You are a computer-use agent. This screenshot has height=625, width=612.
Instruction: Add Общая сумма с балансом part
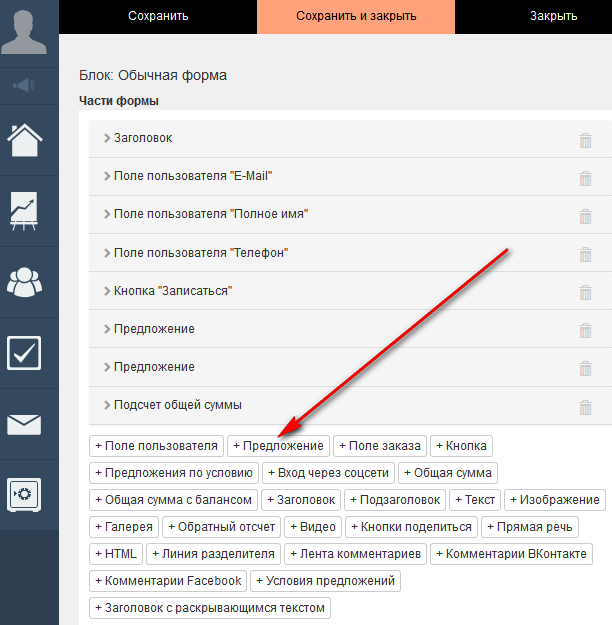(173, 500)
